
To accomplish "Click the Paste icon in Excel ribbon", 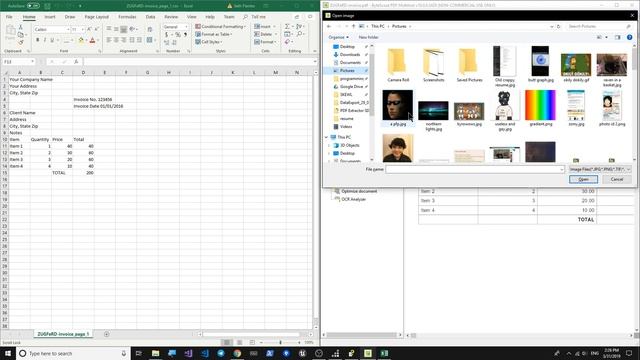I will [x=11, y=32].
